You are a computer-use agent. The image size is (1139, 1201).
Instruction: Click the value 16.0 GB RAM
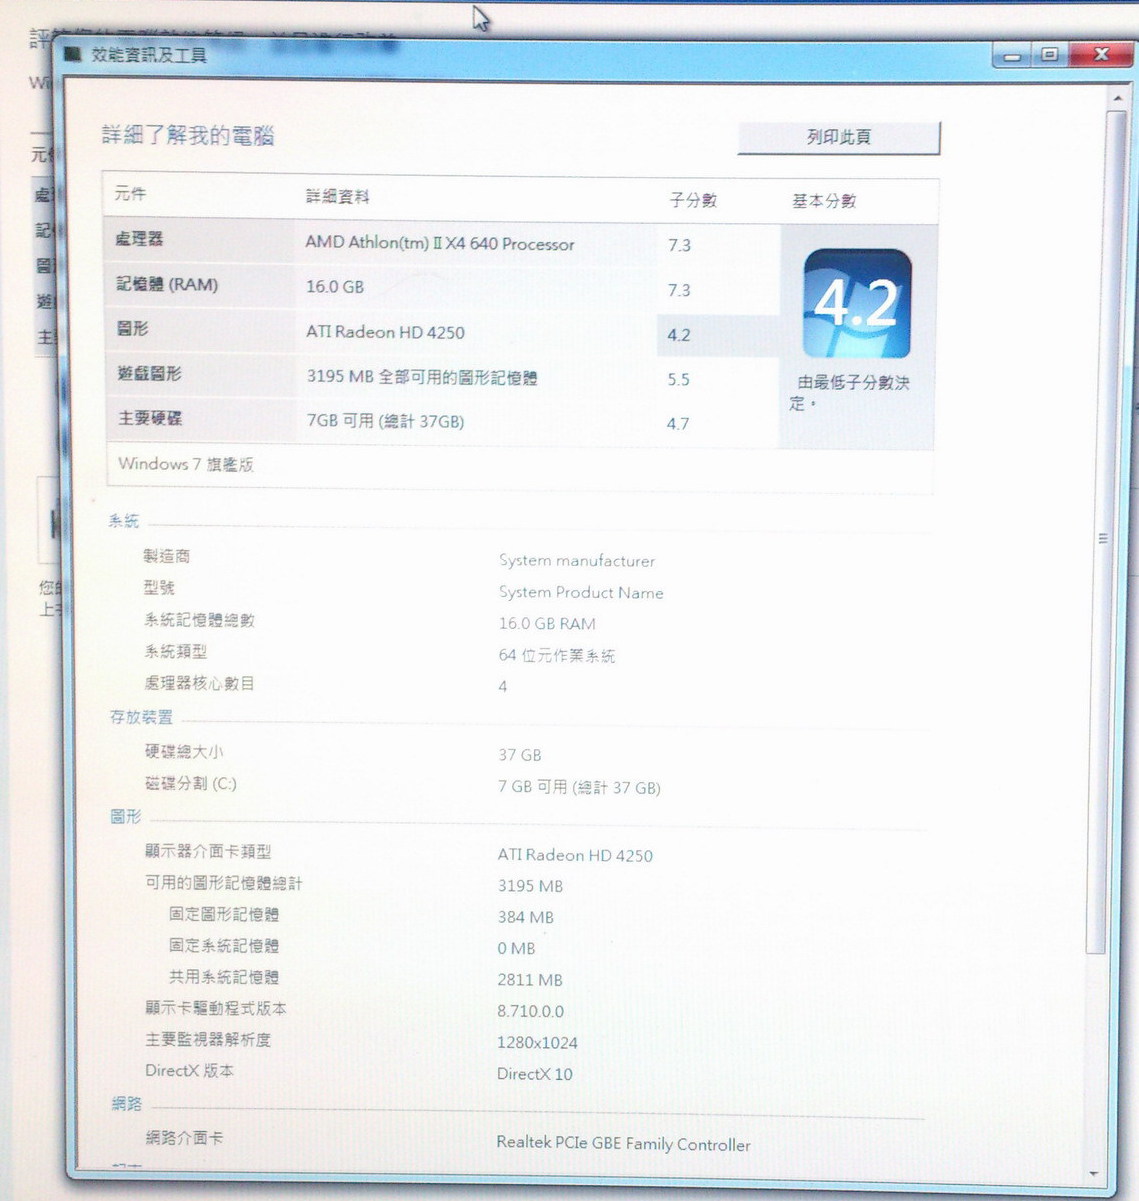click(x=547, y=624)
